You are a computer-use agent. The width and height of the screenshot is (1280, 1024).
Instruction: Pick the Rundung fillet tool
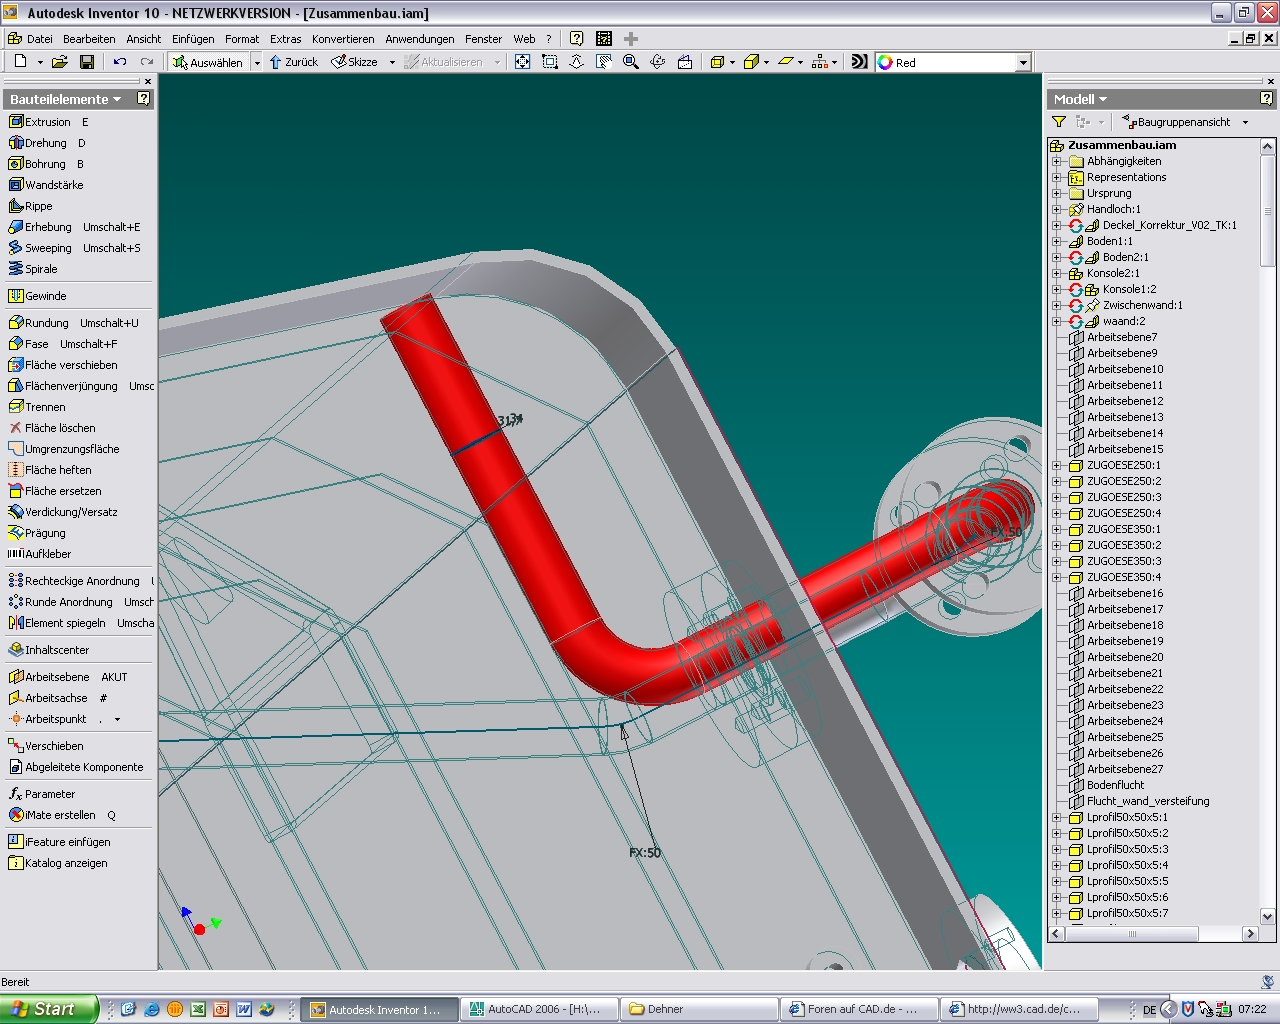(x=46, y=323)
